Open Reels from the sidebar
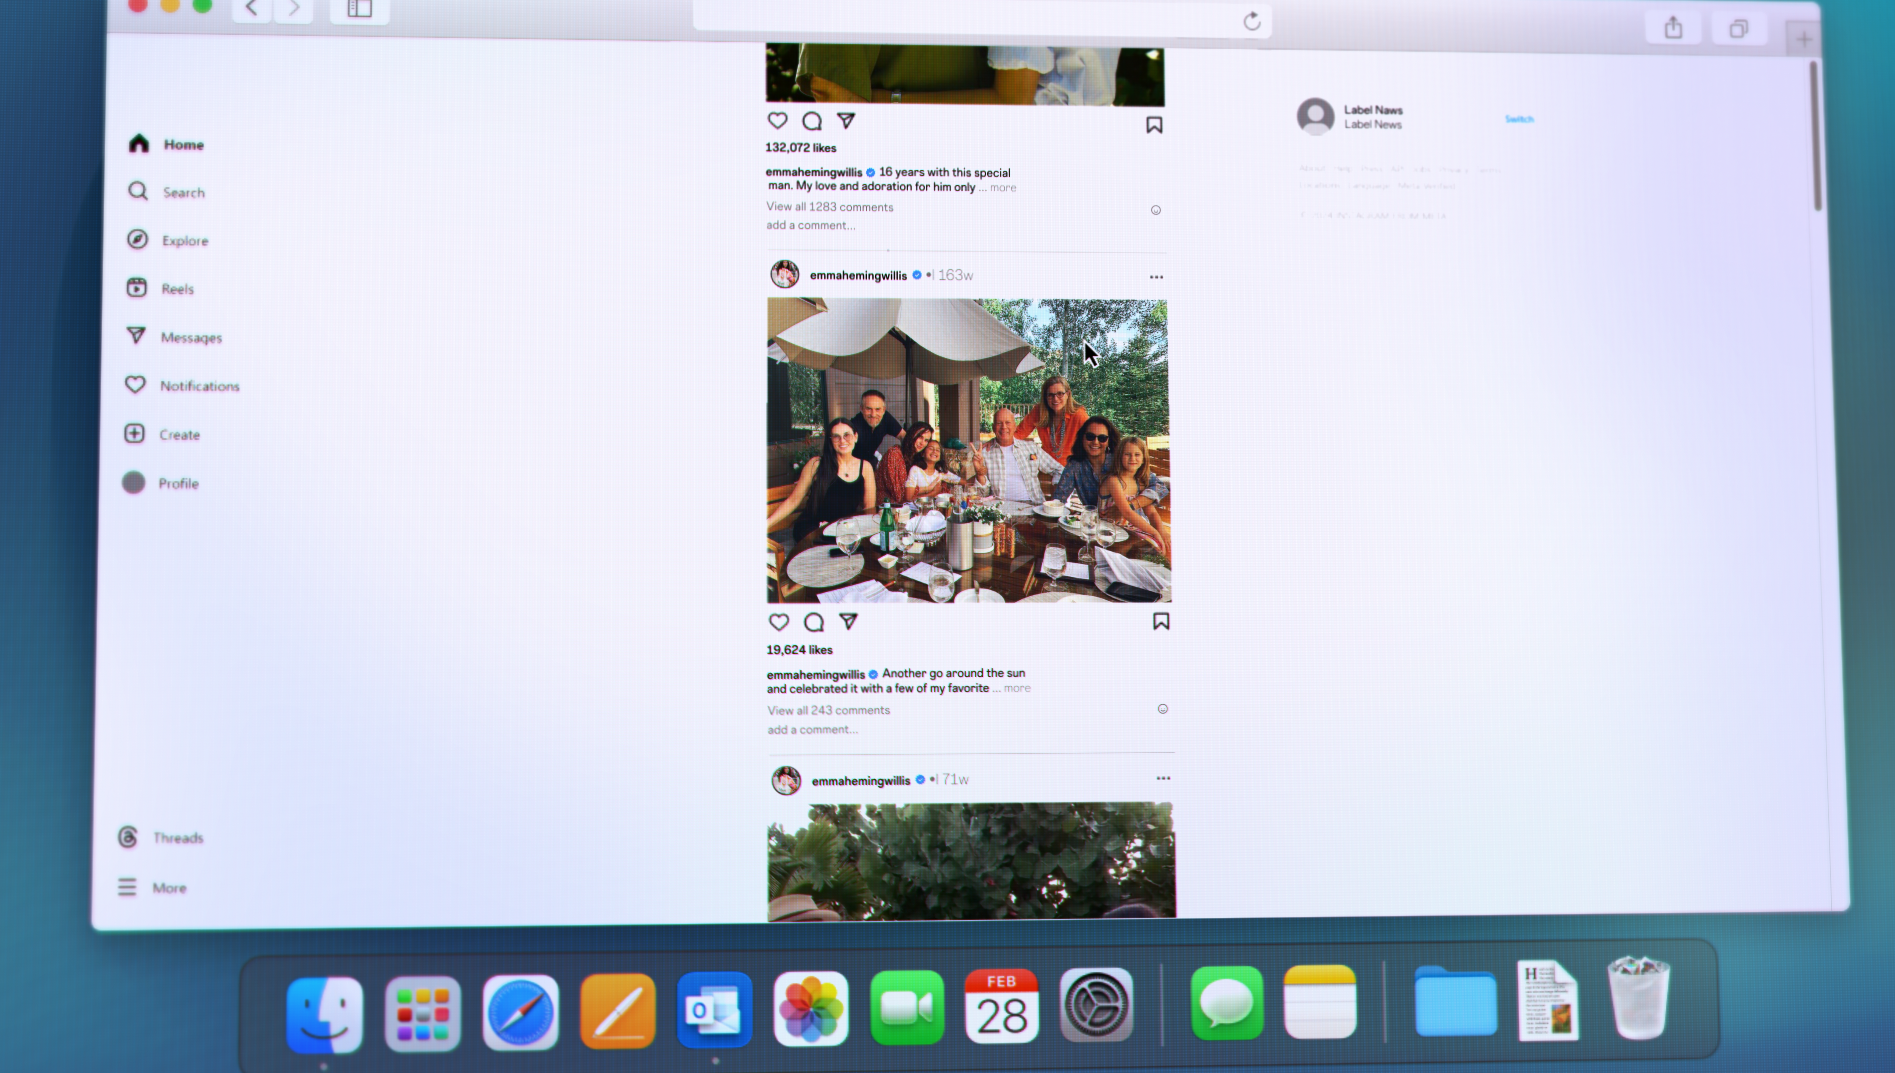This screenshot has height=1073, width=1895. pyautogui.click(x=177, y=289)
